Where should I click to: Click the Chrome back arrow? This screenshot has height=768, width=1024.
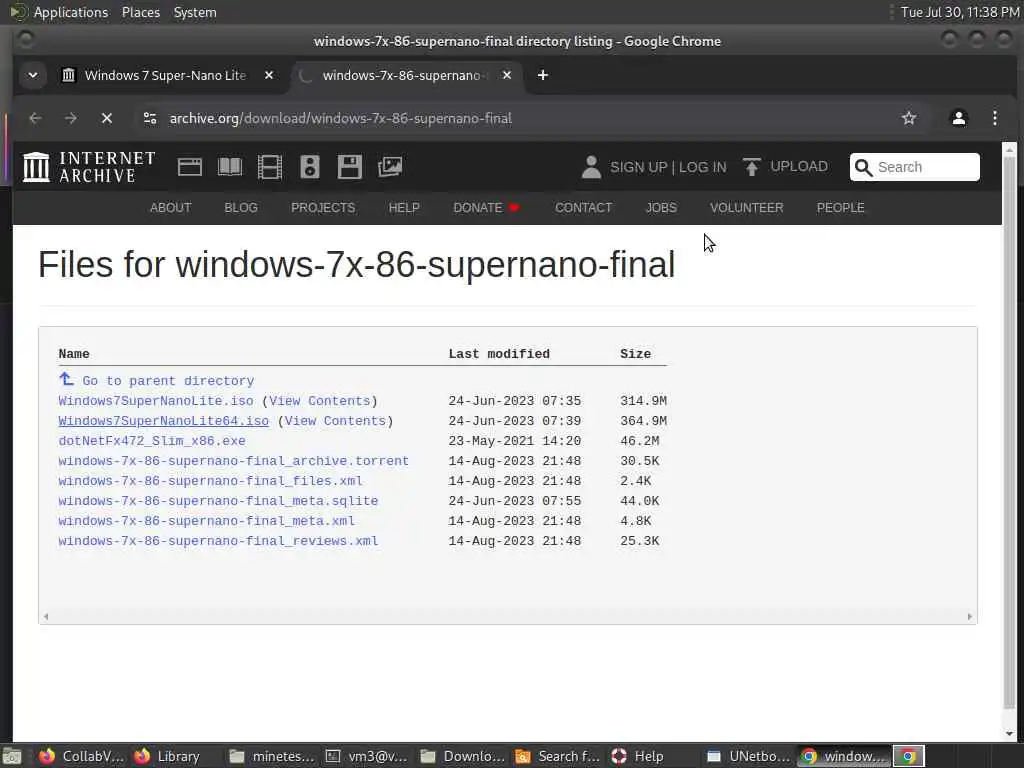35,118
